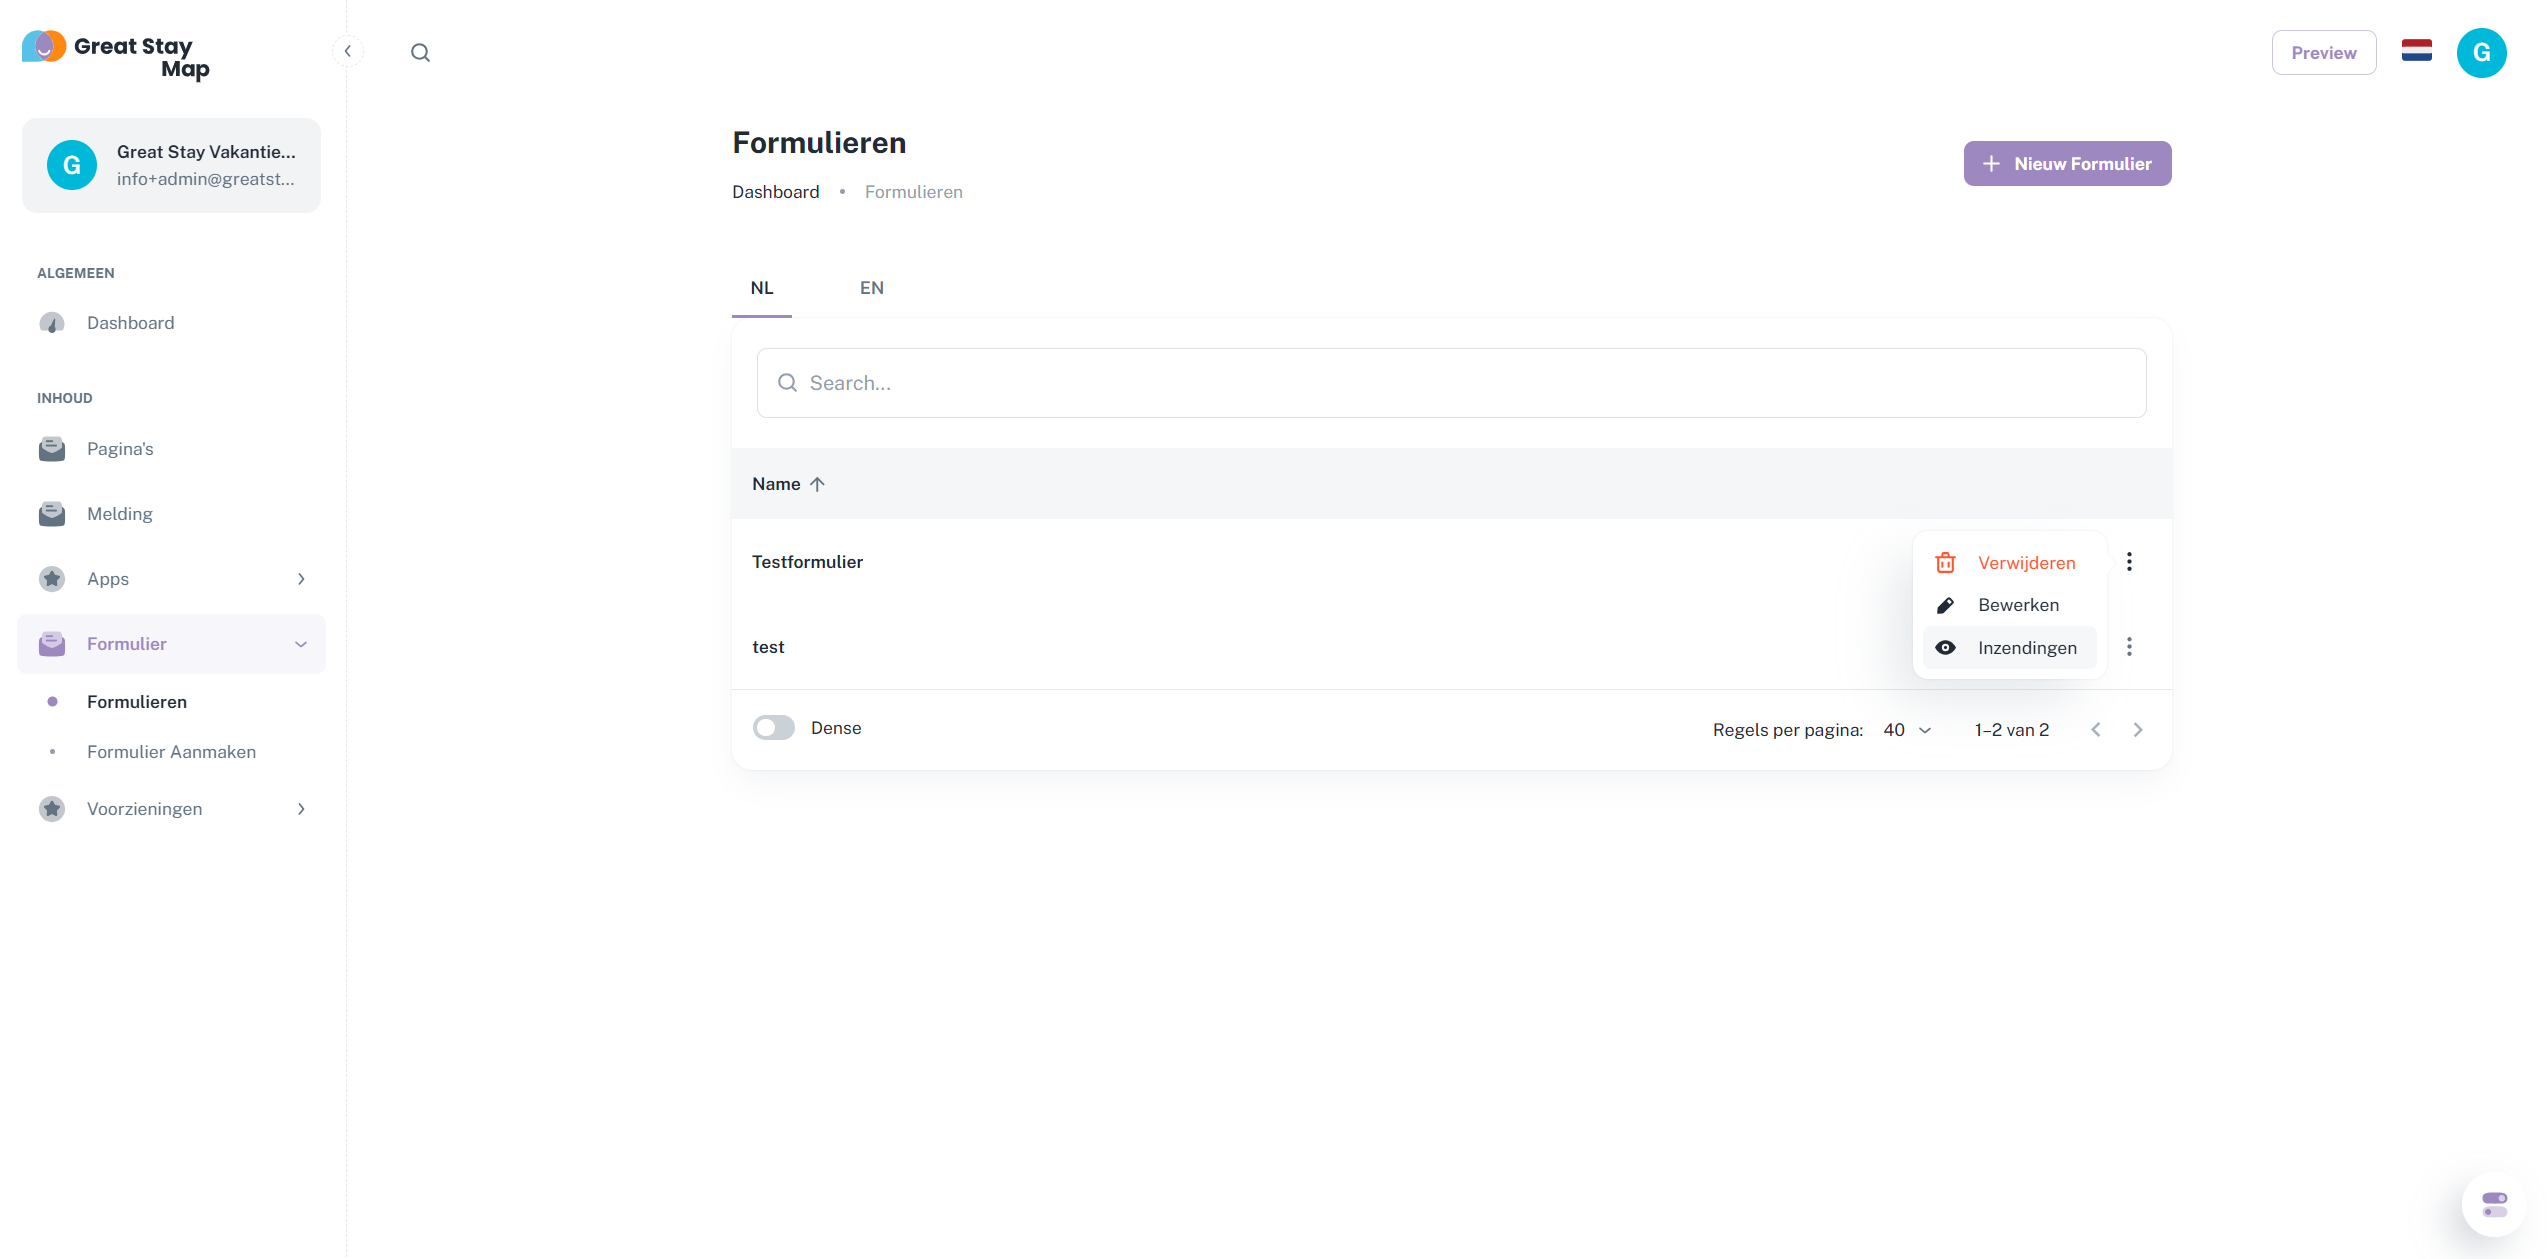Viewport: 2547px width, 1259px height.
Task: Toggle the Dense switch
Action: click(x=773, y=728)
